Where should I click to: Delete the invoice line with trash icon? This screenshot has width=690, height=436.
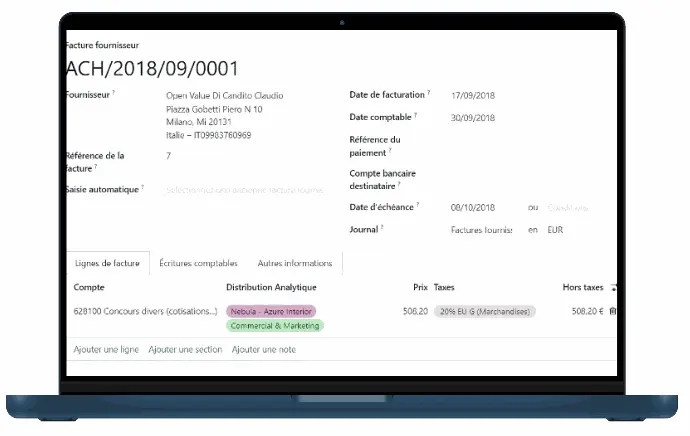click(613, 311)
